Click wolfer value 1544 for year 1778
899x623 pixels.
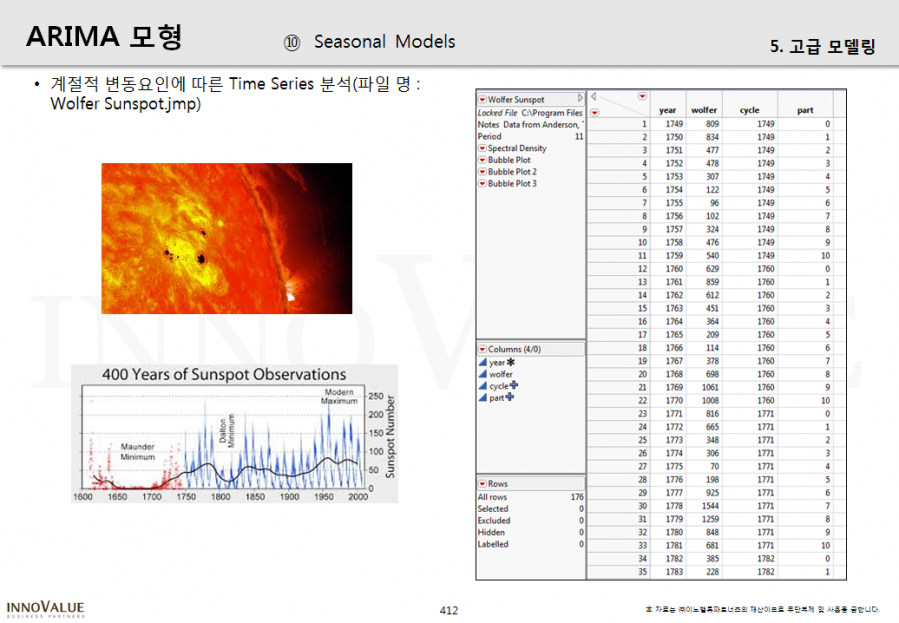pos(710,506)
